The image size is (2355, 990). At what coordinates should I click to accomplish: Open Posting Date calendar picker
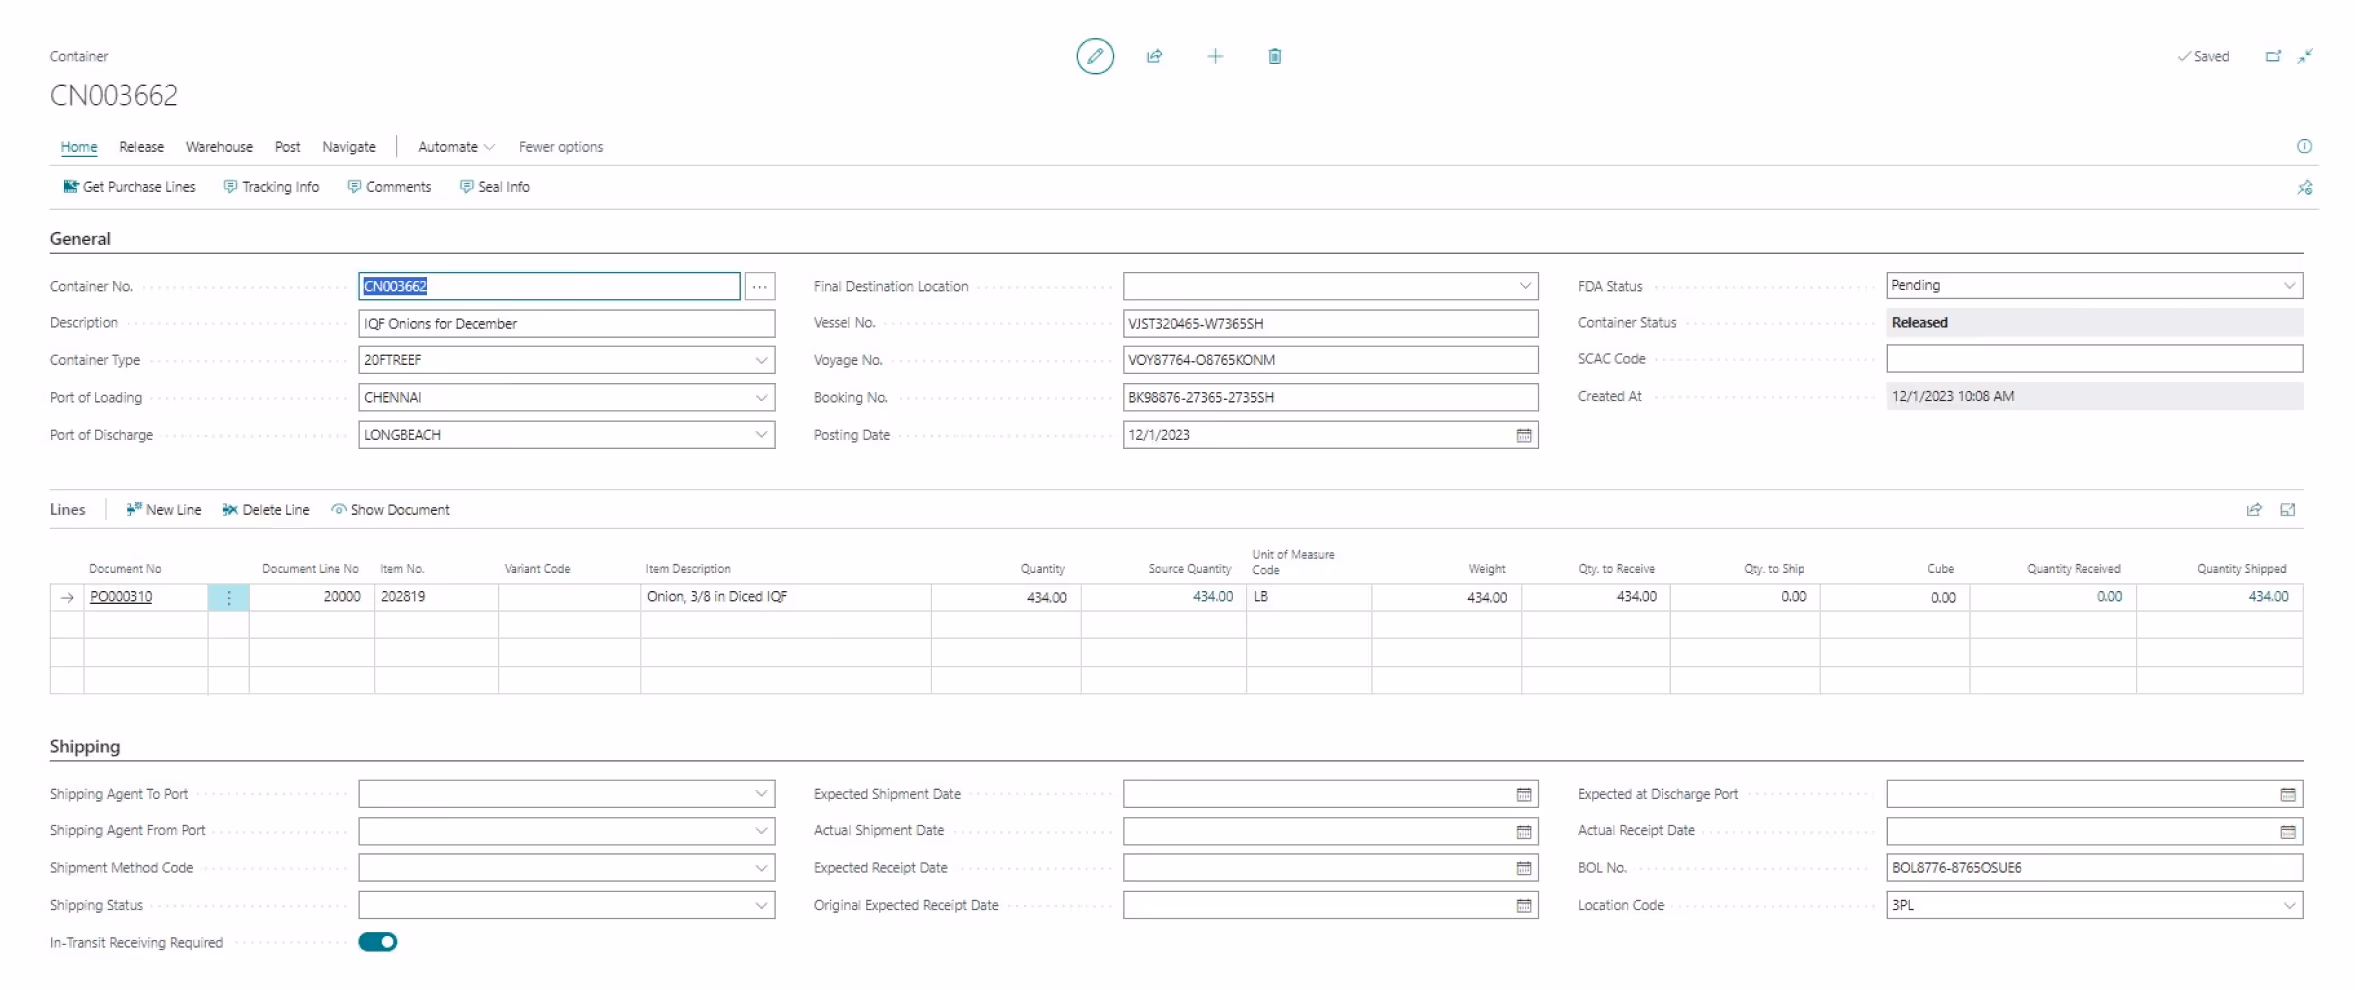[x=1523, y=435]
